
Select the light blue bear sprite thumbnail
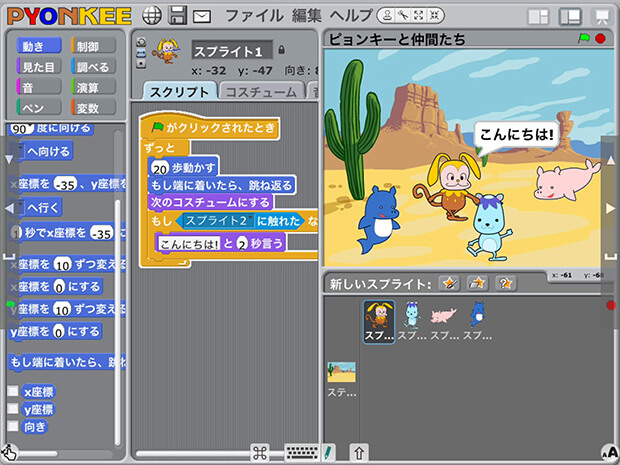tap(412, 322)
